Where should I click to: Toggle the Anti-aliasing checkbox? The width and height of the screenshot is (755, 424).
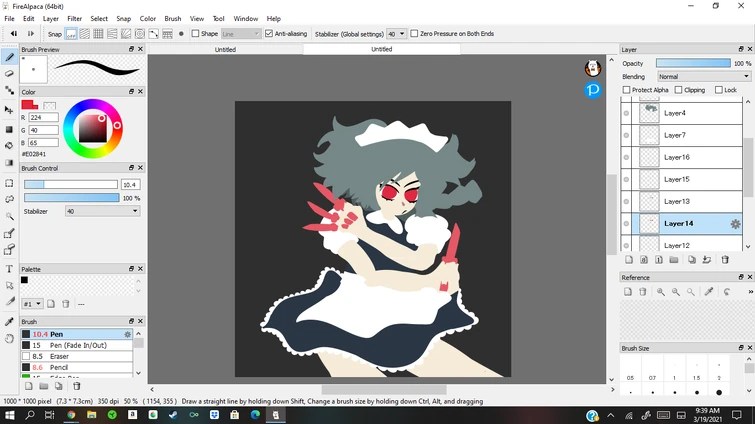pyautogui.click(x=269, y=34)
